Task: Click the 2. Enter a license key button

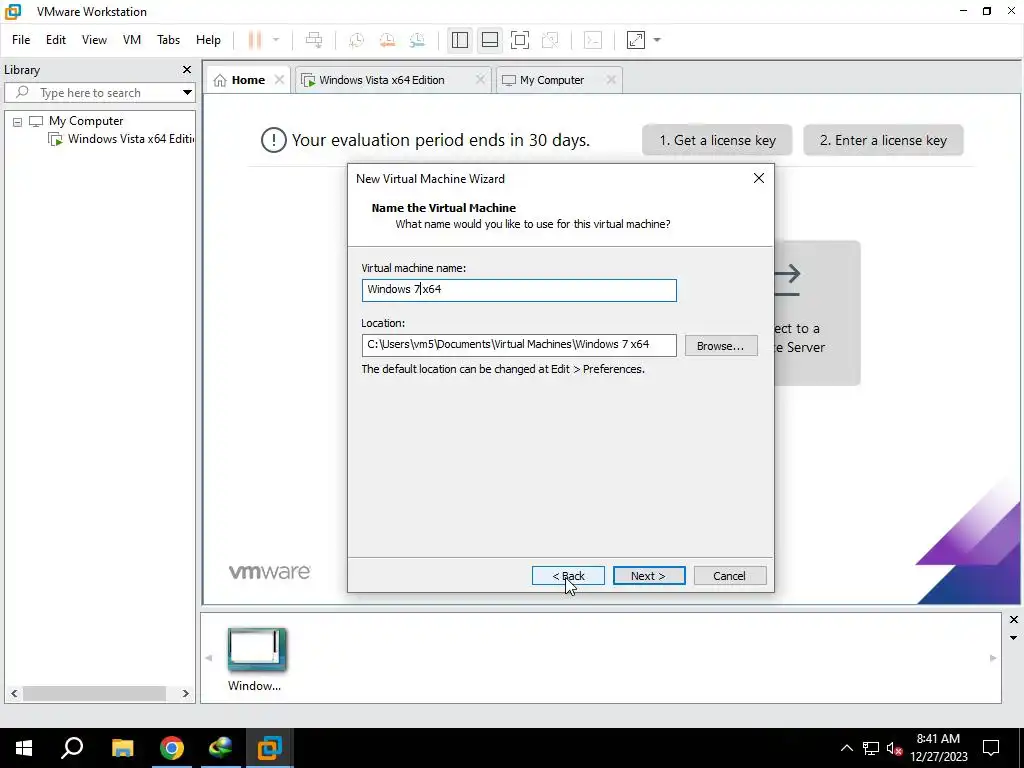Action: pos(883,140)
